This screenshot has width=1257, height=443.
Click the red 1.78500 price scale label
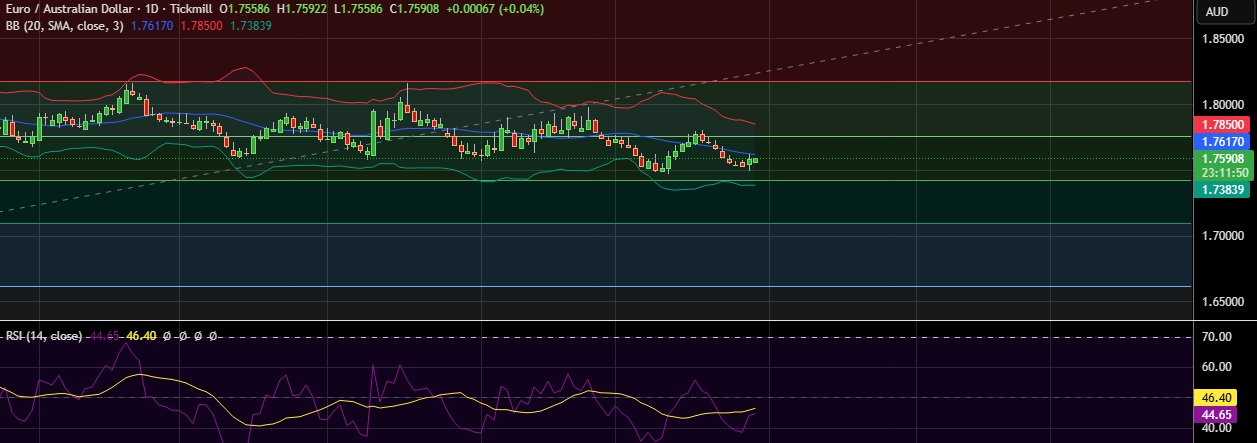(1222, 125)
